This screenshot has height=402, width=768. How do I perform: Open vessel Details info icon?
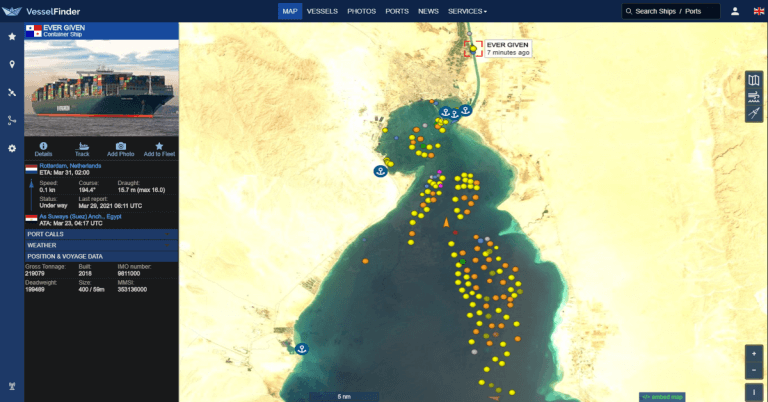point(43,149)
